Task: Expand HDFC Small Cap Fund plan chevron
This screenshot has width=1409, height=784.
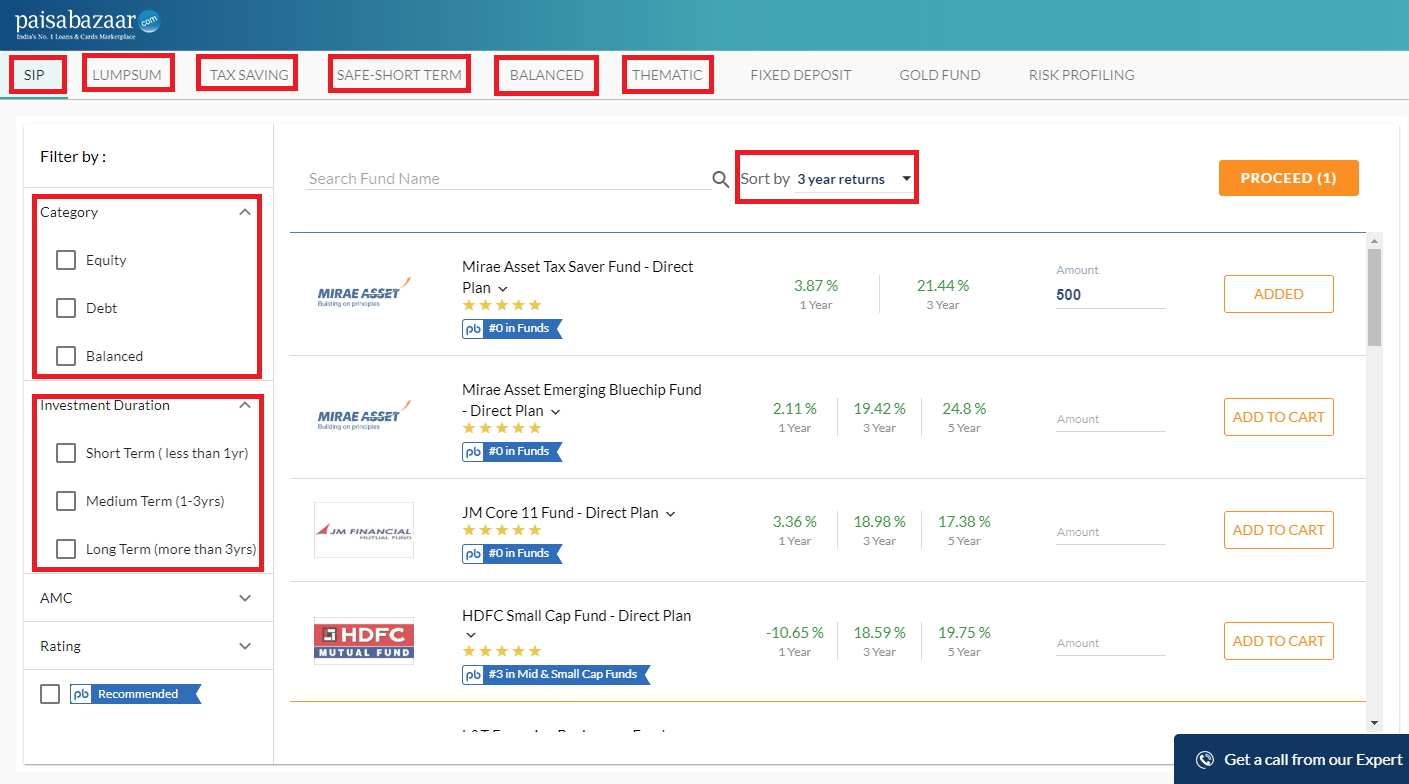Action: [x=472, y=636]
